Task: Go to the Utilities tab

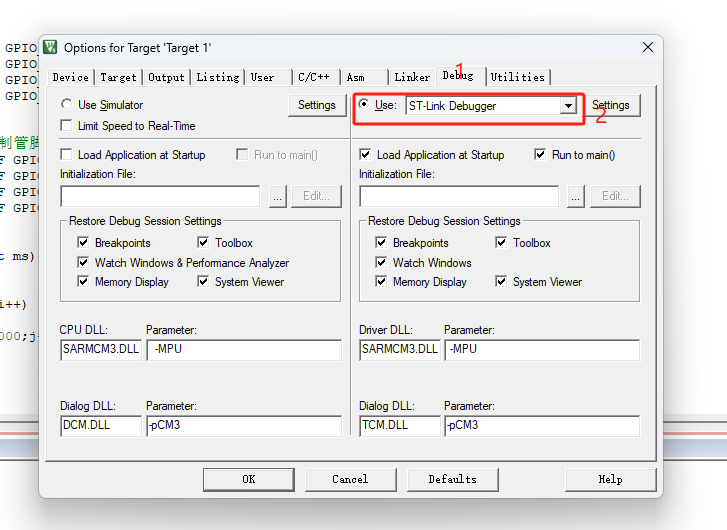Action: (x=518, y=77)
